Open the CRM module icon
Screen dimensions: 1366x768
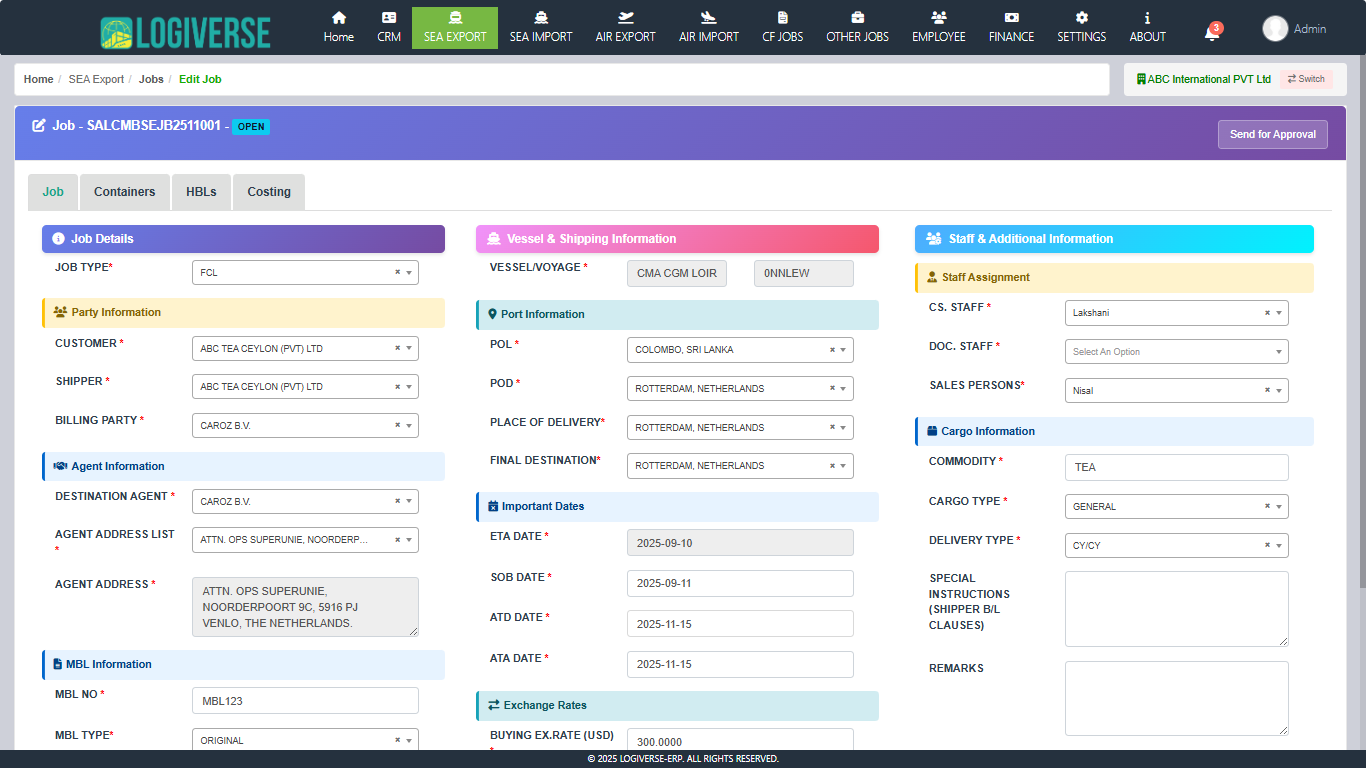pyautogui.click(x=389, y=18)
